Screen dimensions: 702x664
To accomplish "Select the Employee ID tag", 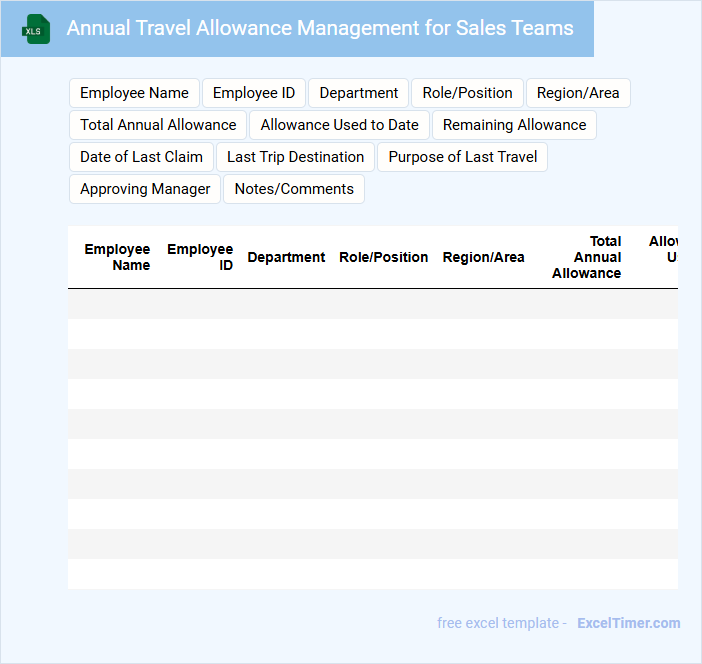I will coord(254,93).
